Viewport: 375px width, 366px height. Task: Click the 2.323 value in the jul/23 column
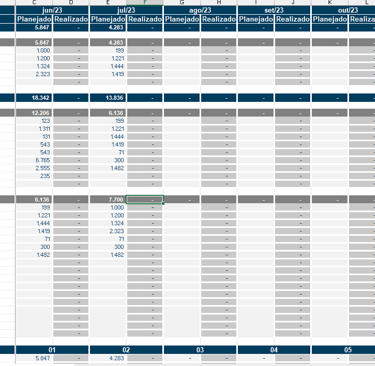108,231
